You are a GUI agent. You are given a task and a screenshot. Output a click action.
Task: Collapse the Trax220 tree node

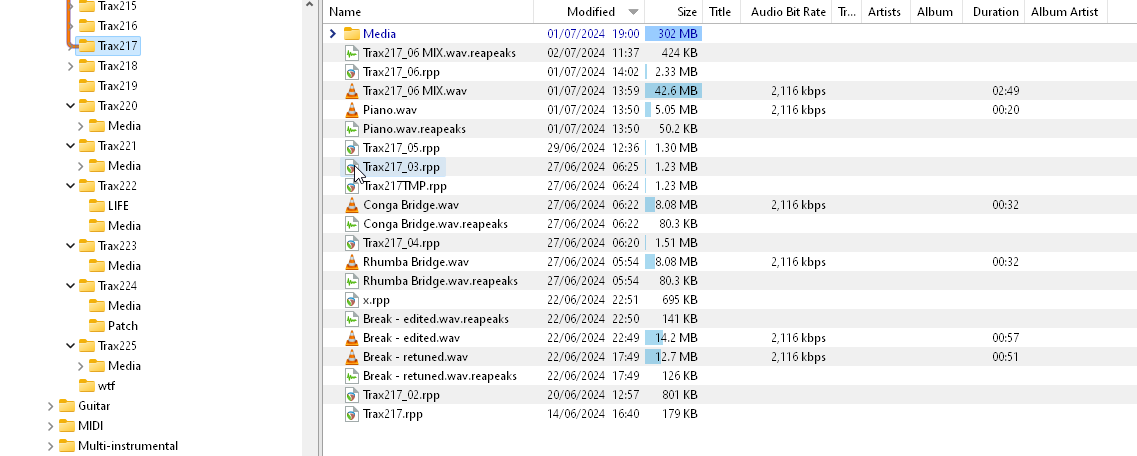(x=70, y=106)
